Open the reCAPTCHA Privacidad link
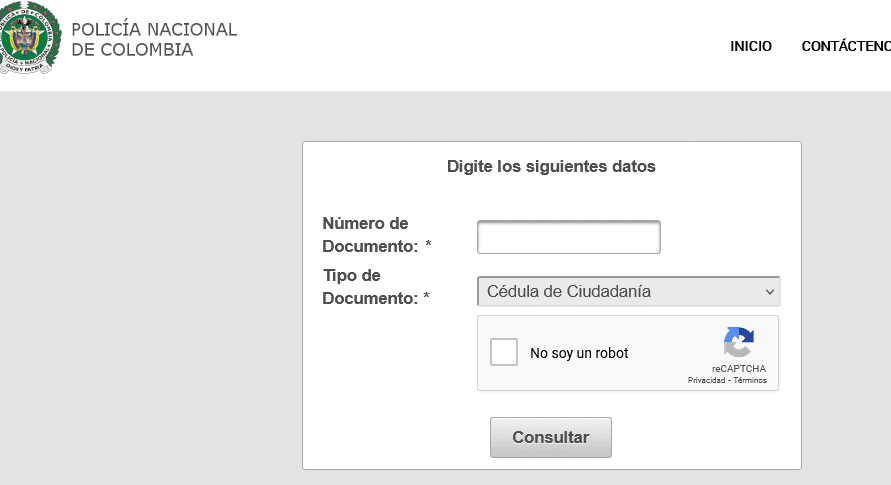This screenshot has width=891, height=485. (x=706, y=380)
